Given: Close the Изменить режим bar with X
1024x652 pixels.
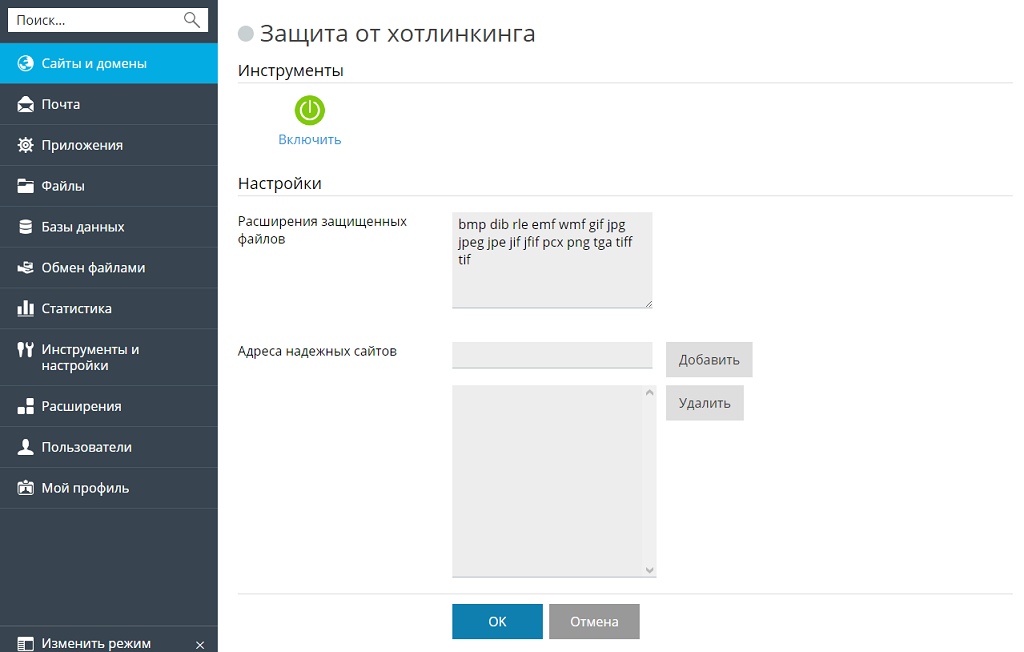Looking at the screenshot, I should click(200, 645).
